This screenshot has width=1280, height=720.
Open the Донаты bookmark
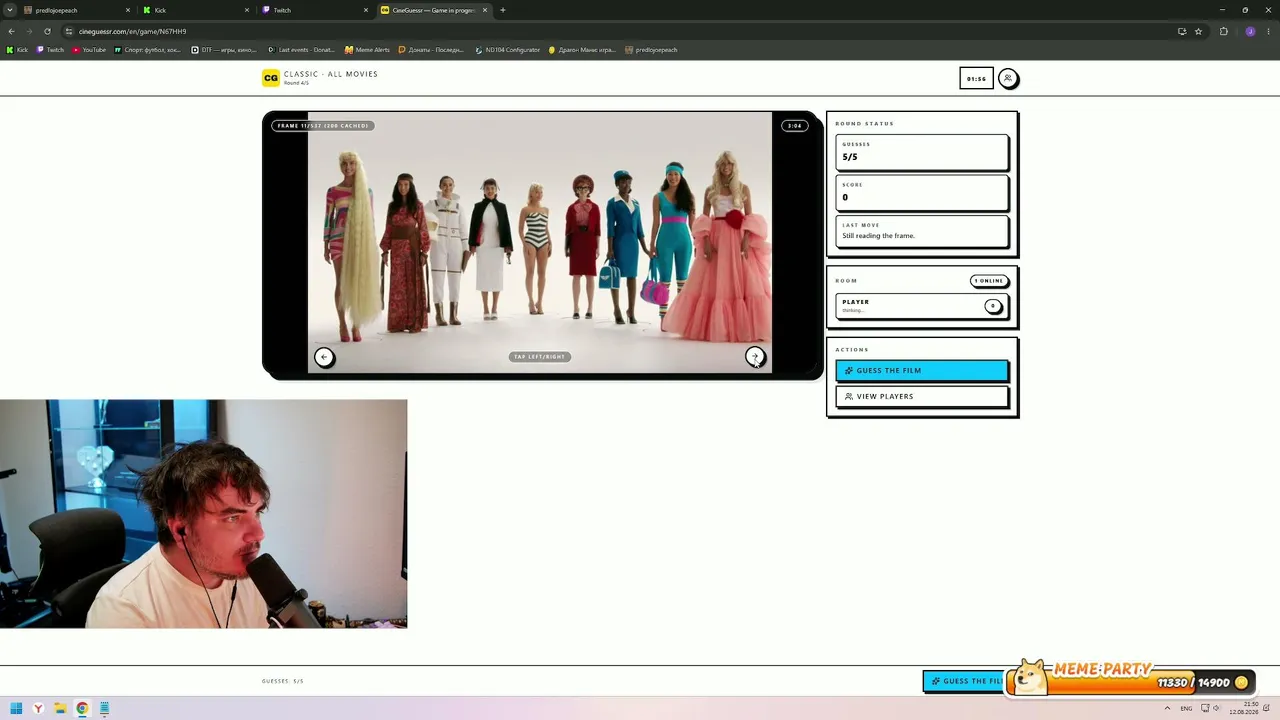pos(431,50)
